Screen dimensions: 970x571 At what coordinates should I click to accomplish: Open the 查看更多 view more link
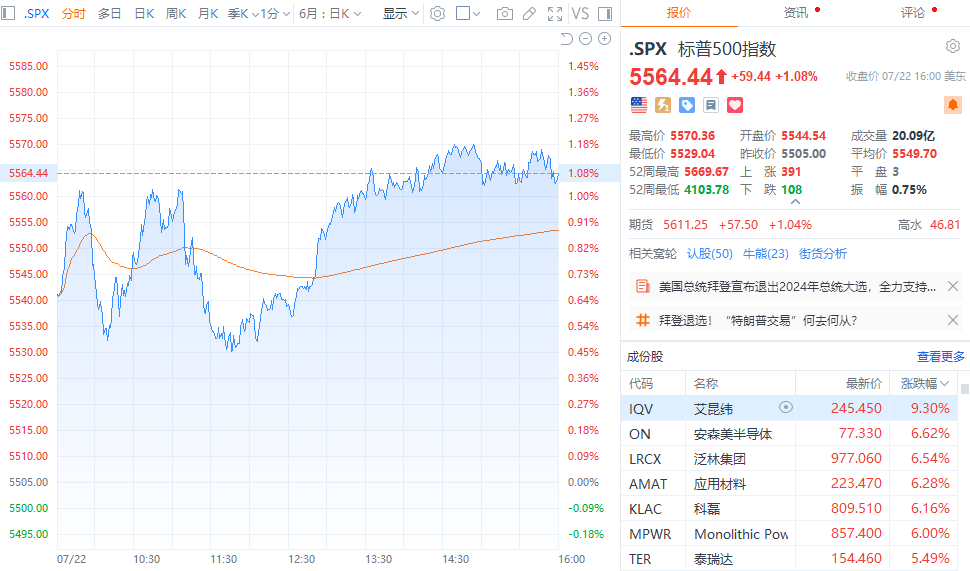pos(940,356)
